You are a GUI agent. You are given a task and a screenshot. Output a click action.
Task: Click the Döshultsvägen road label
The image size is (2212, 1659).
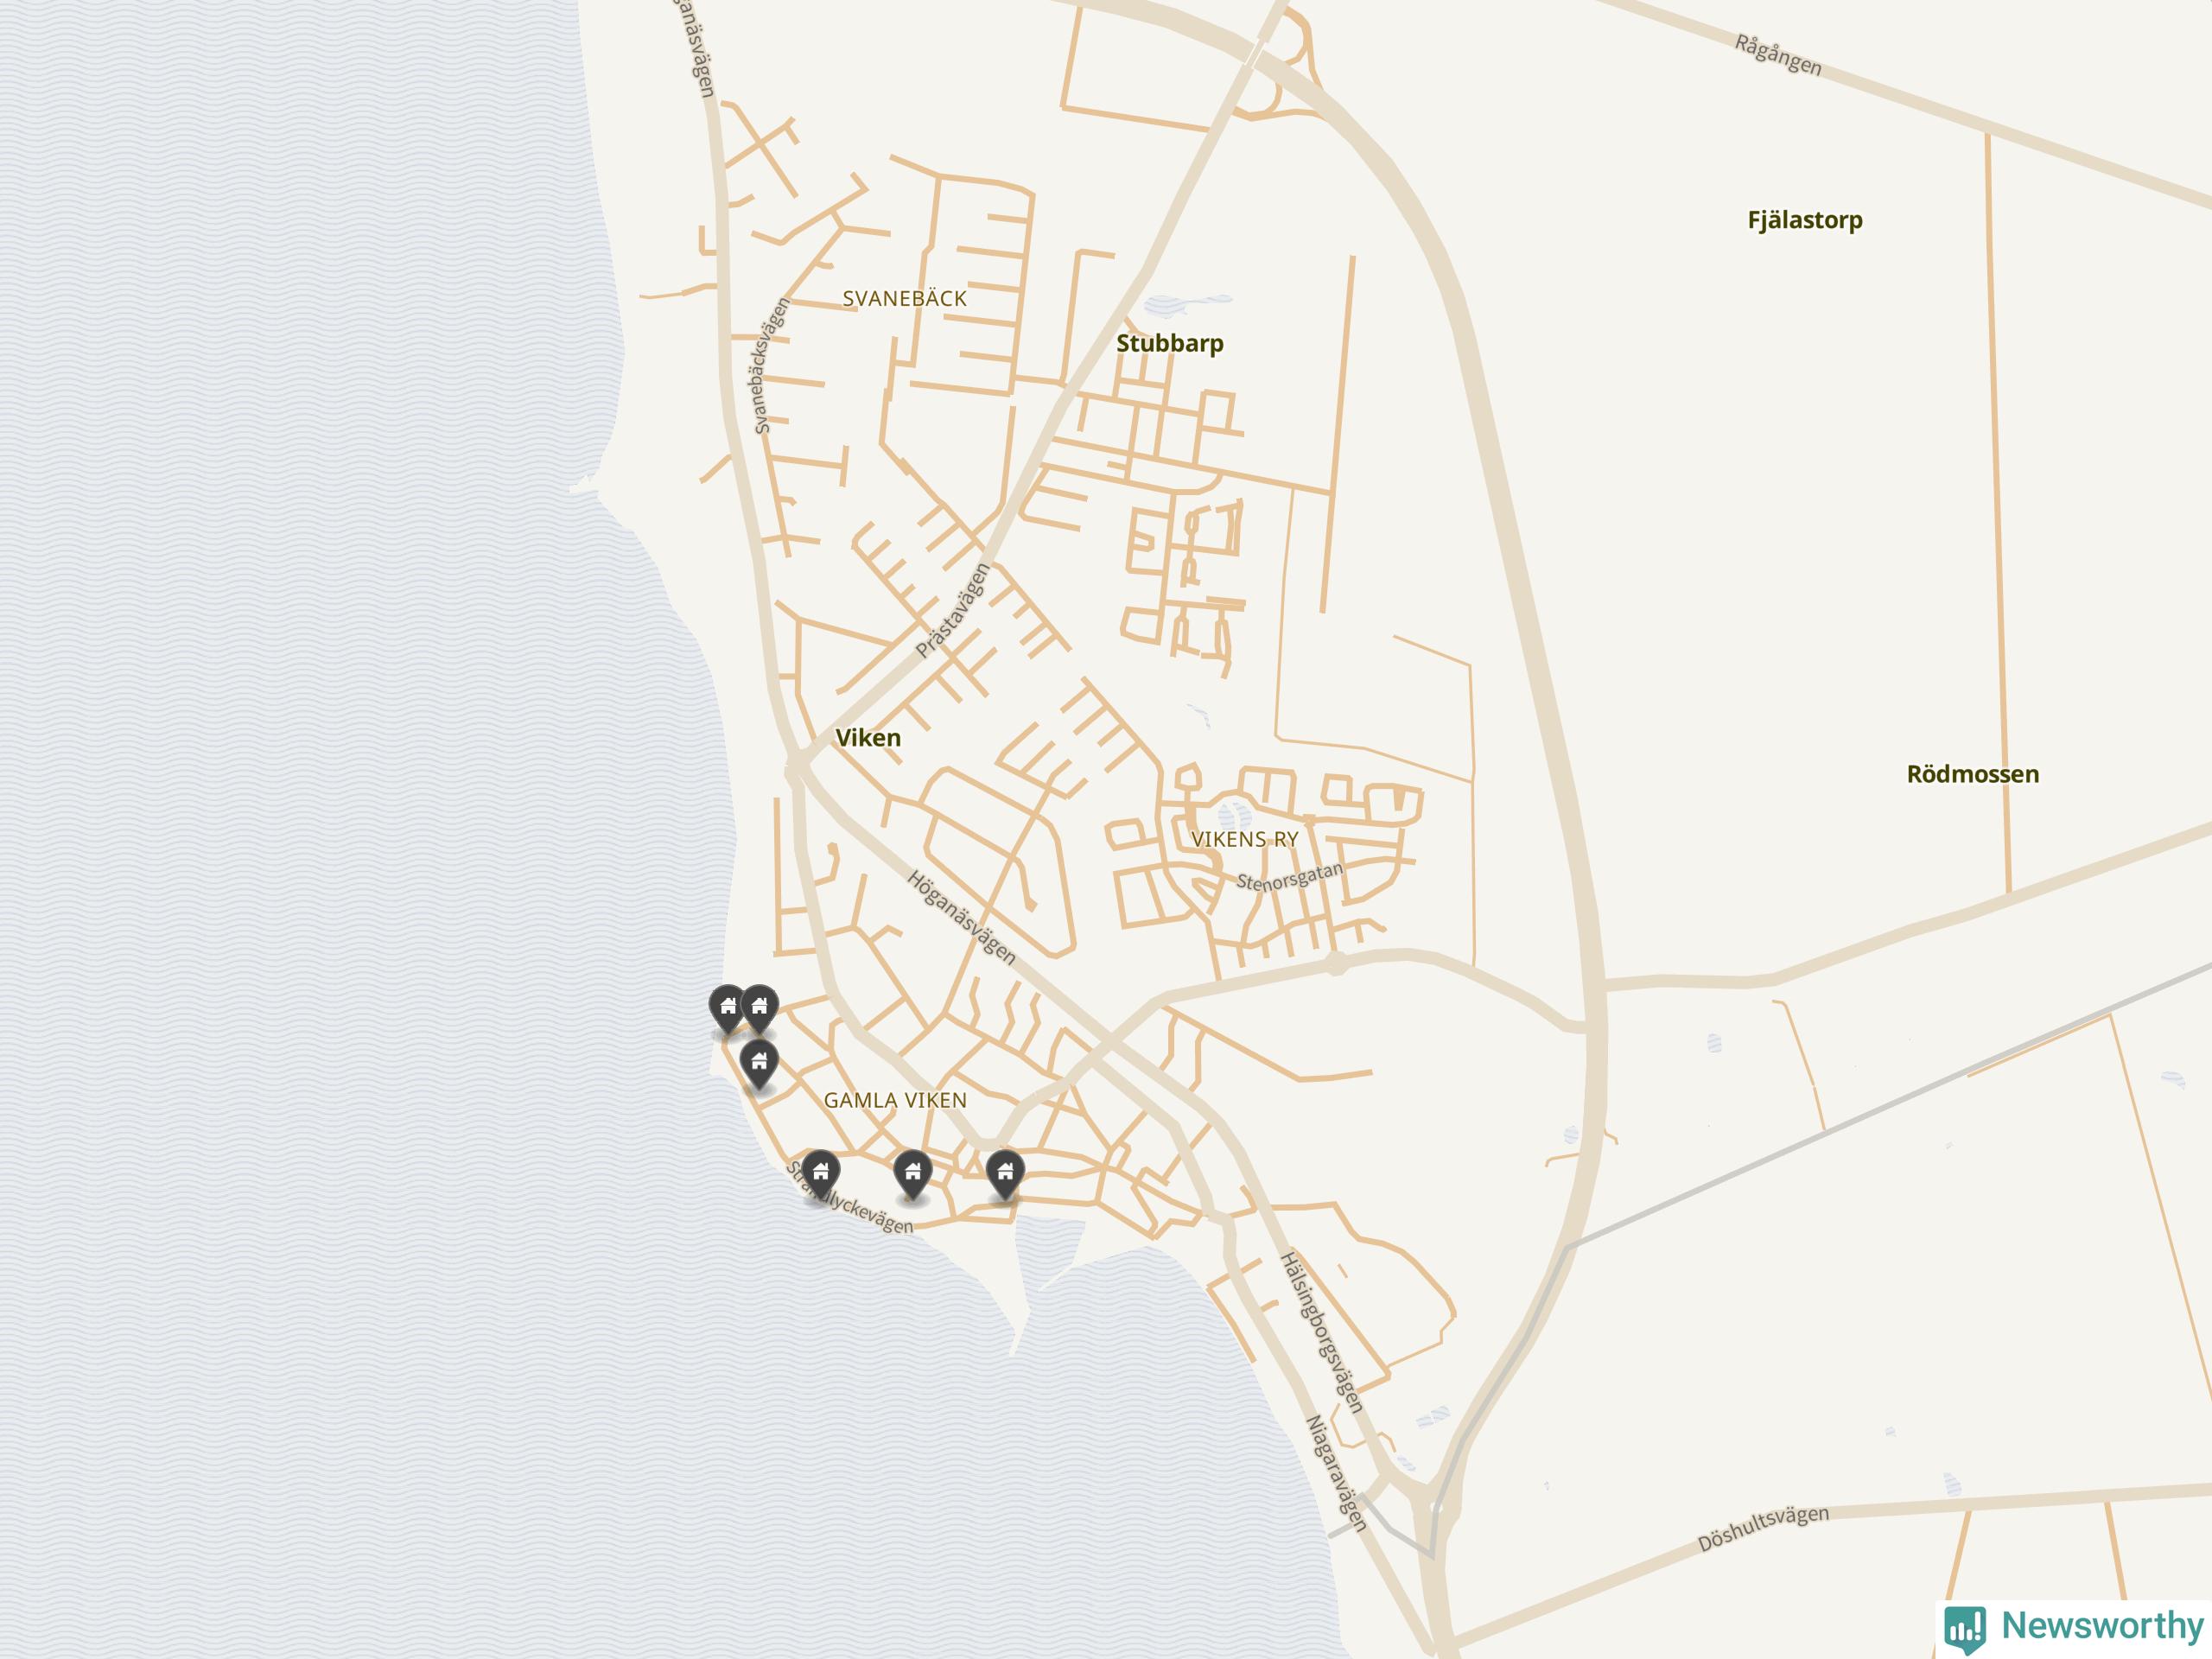(x=1764, y=1528)
